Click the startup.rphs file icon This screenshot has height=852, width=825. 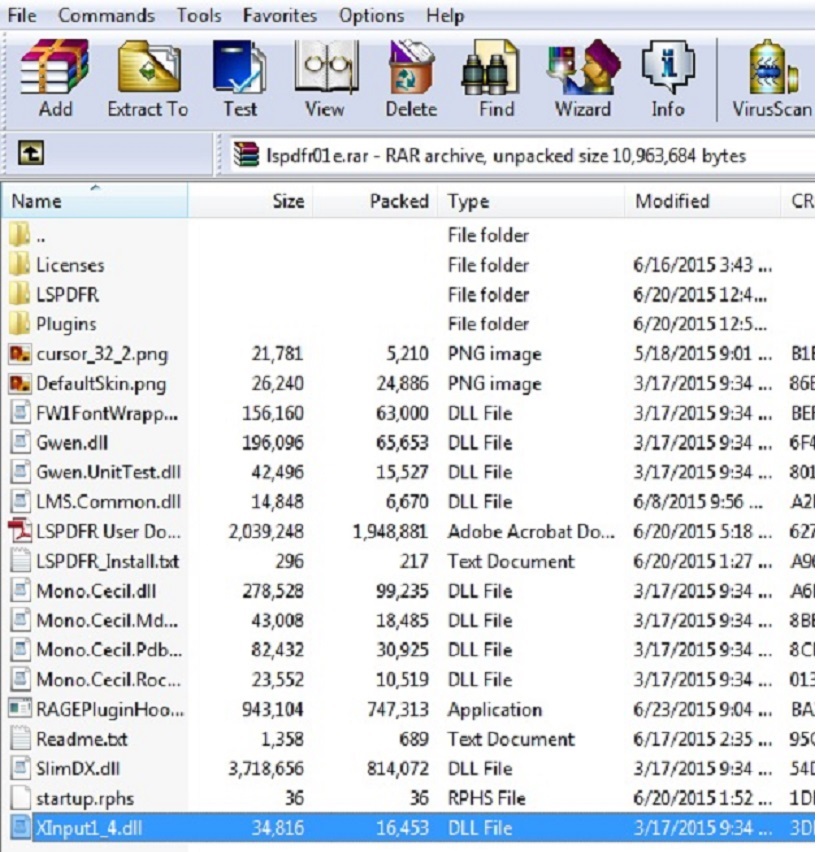[20, 798]
